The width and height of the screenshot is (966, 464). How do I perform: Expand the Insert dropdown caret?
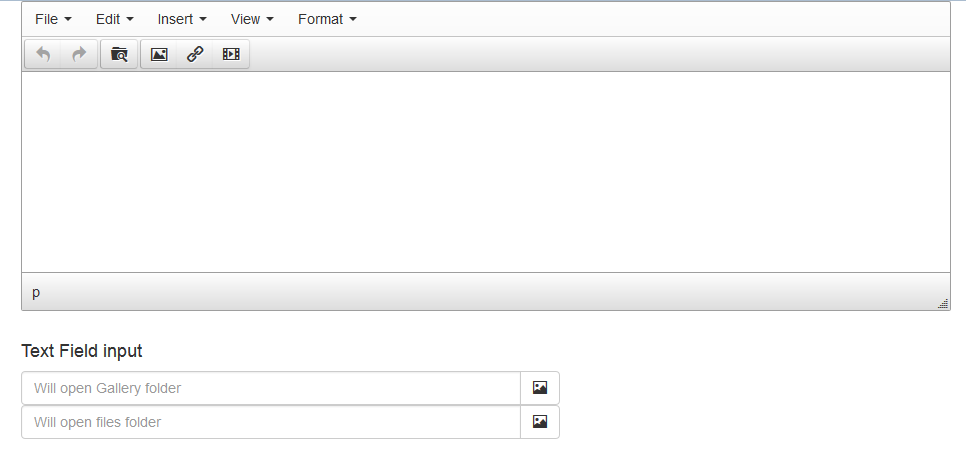point(203,20)
